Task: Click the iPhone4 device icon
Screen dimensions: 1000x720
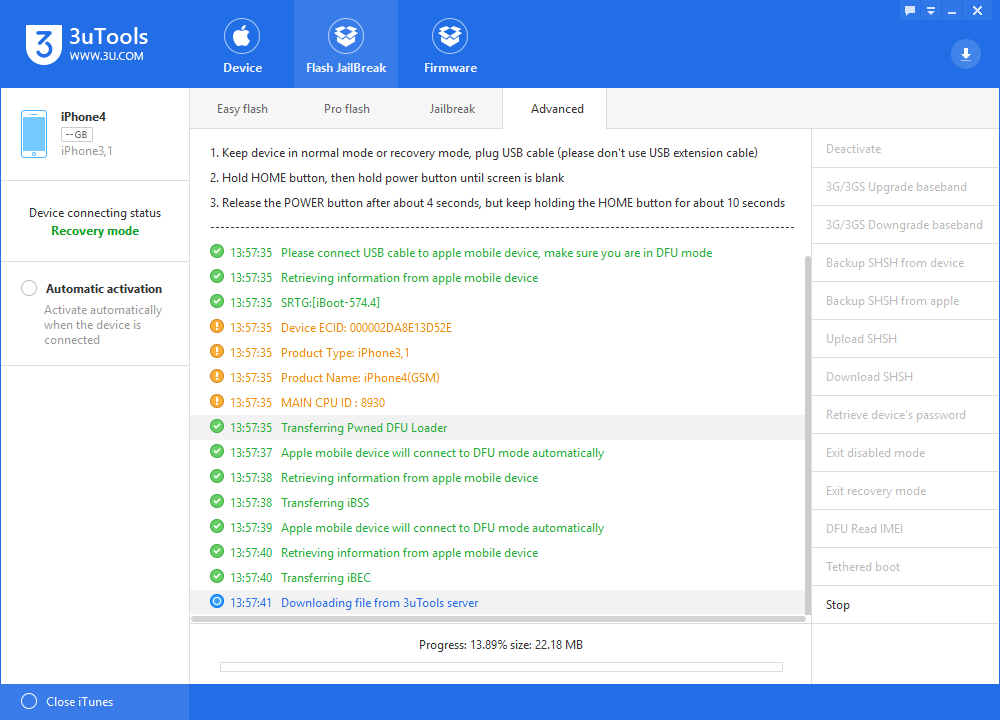Action: (34, 134)
